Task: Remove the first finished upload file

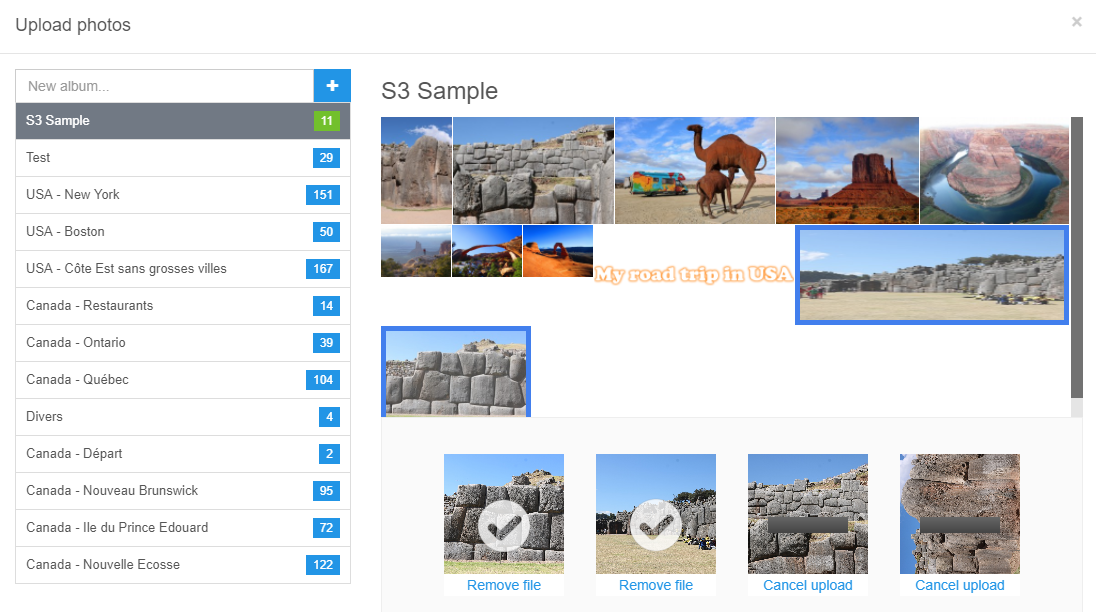Action: pos(504,585)
